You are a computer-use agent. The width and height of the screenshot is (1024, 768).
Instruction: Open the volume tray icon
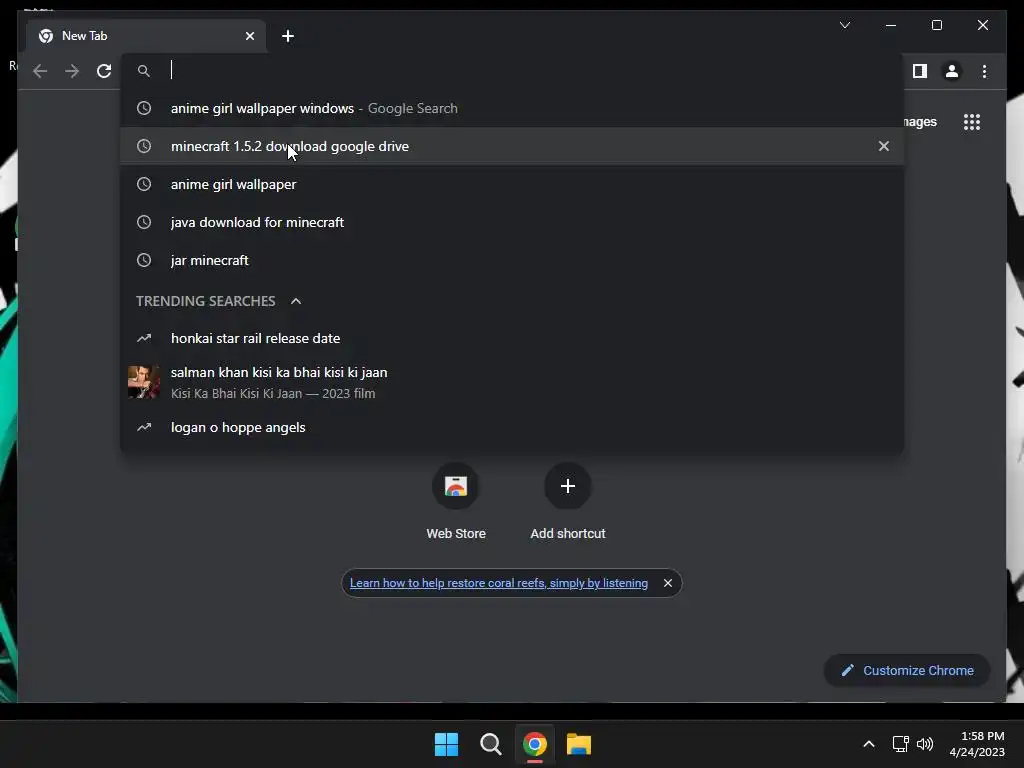925,744
